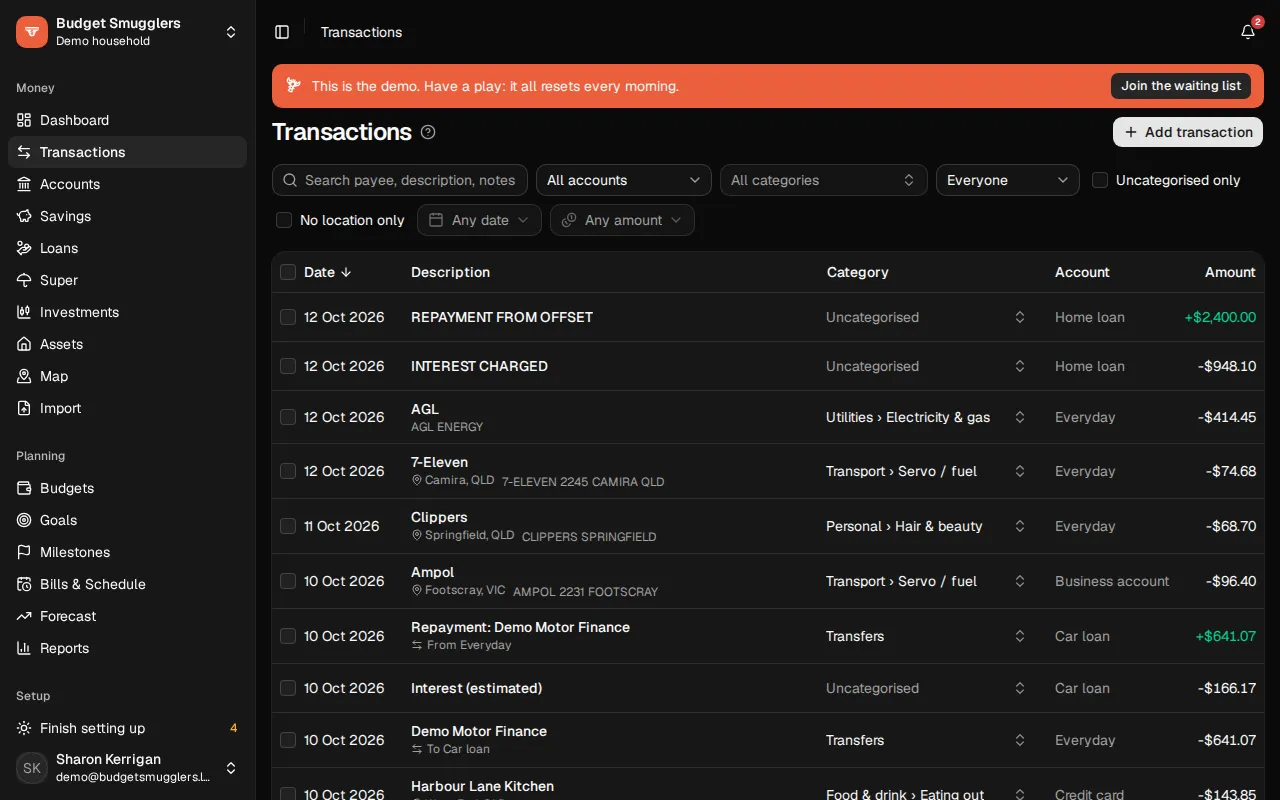Click Join the waiting list
The width and height of the screenshot is (1280, 800).
[1181, 86]
